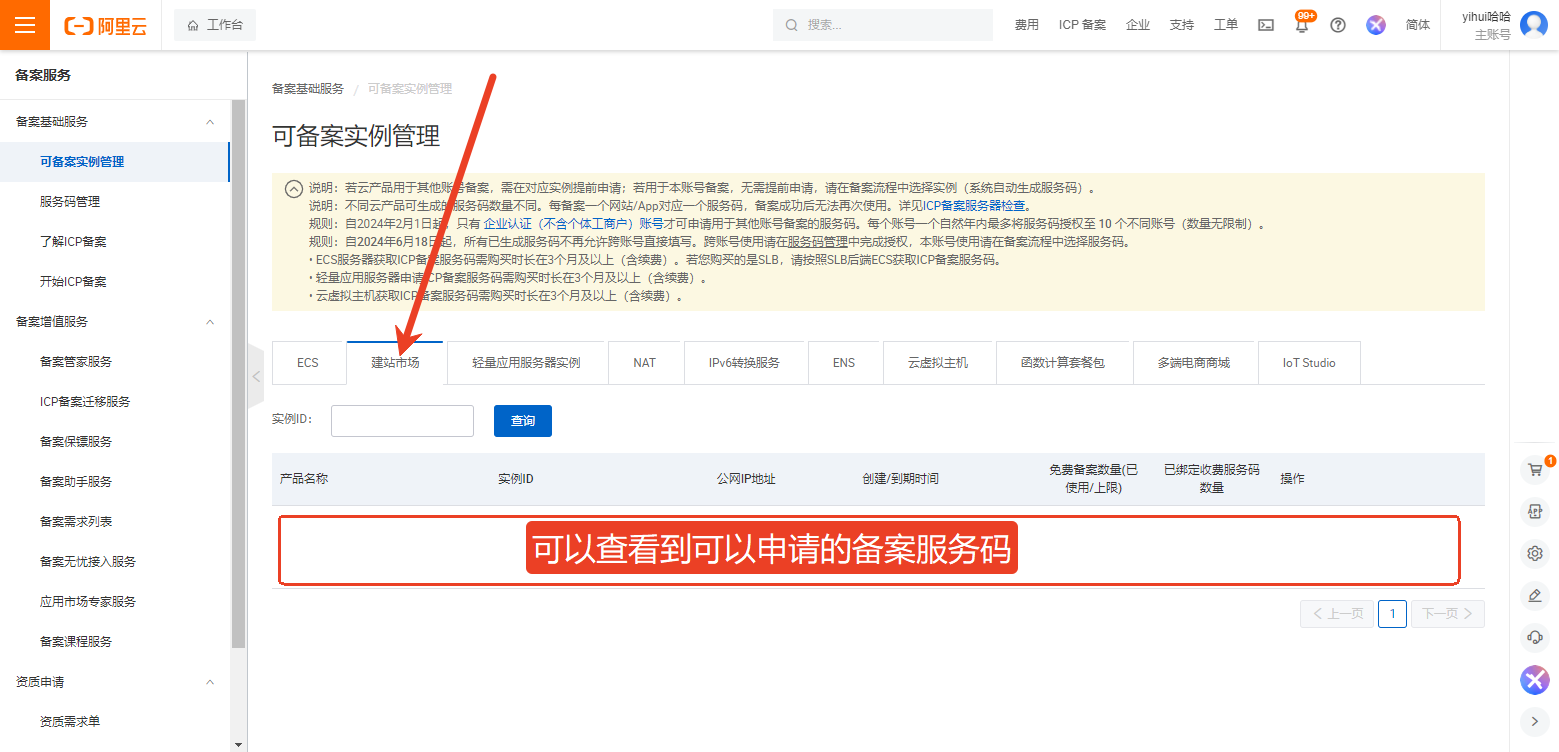Click the purple AI assistant icon in header

(1377, 25)
